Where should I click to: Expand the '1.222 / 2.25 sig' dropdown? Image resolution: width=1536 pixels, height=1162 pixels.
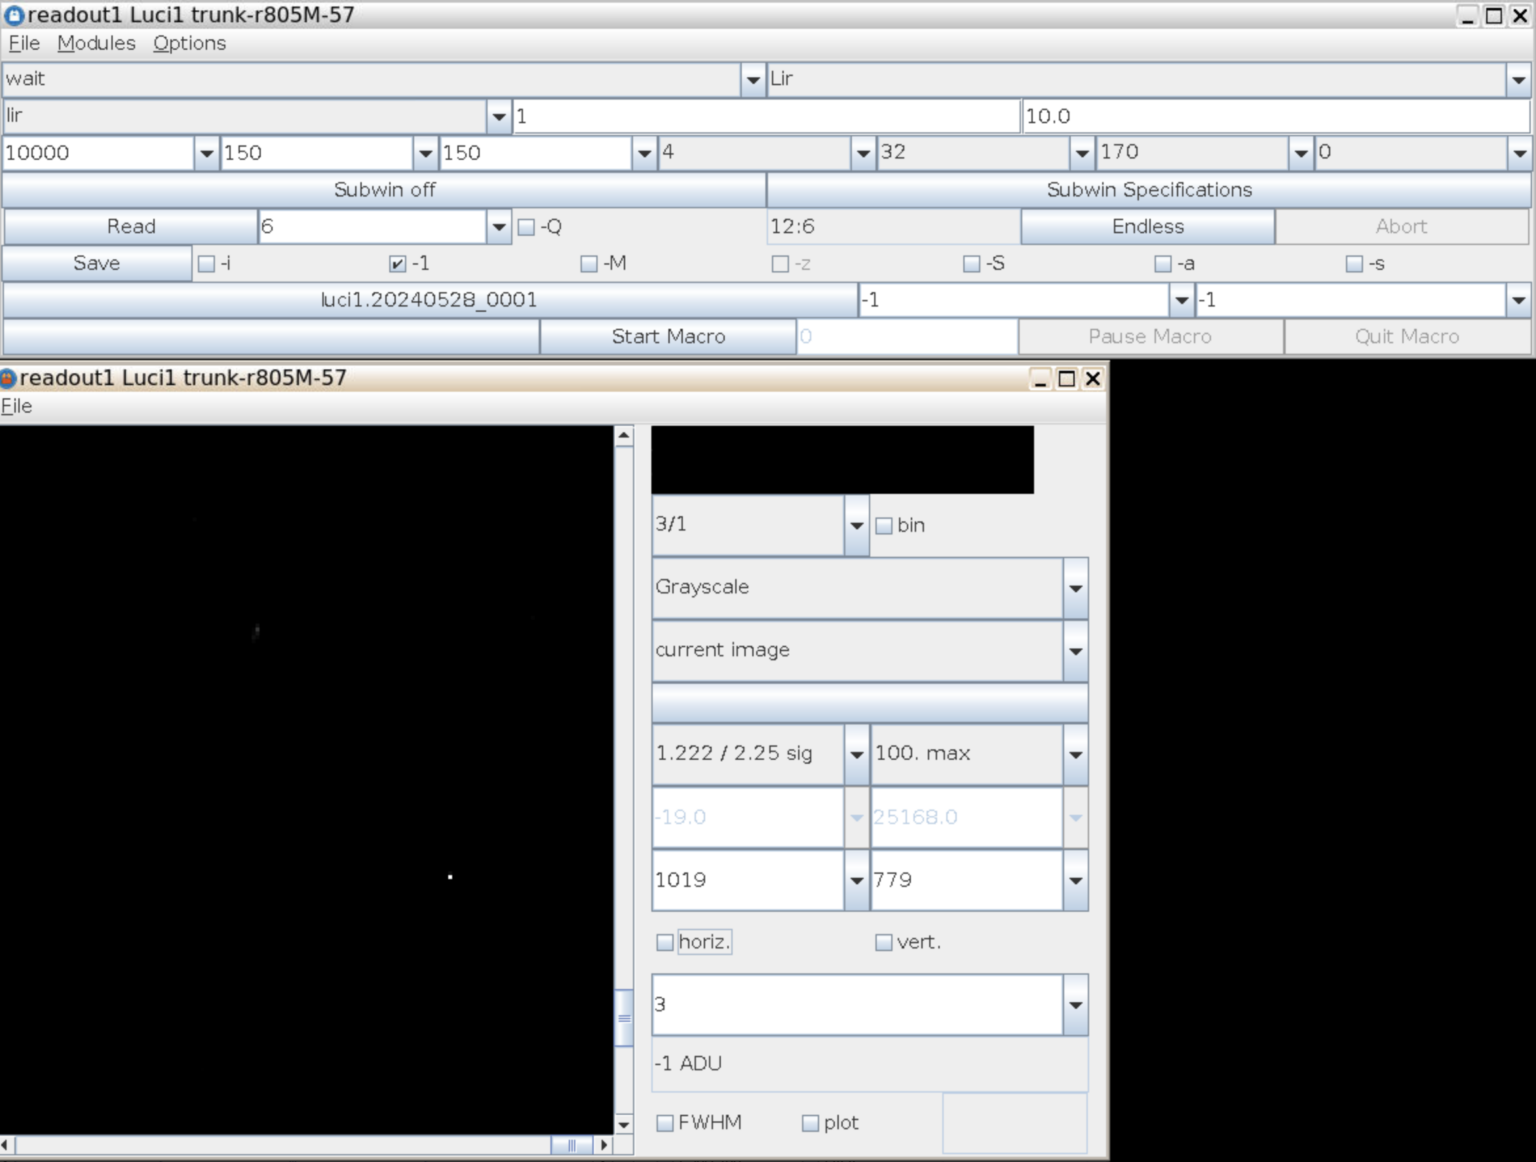[x=856, y=754]
